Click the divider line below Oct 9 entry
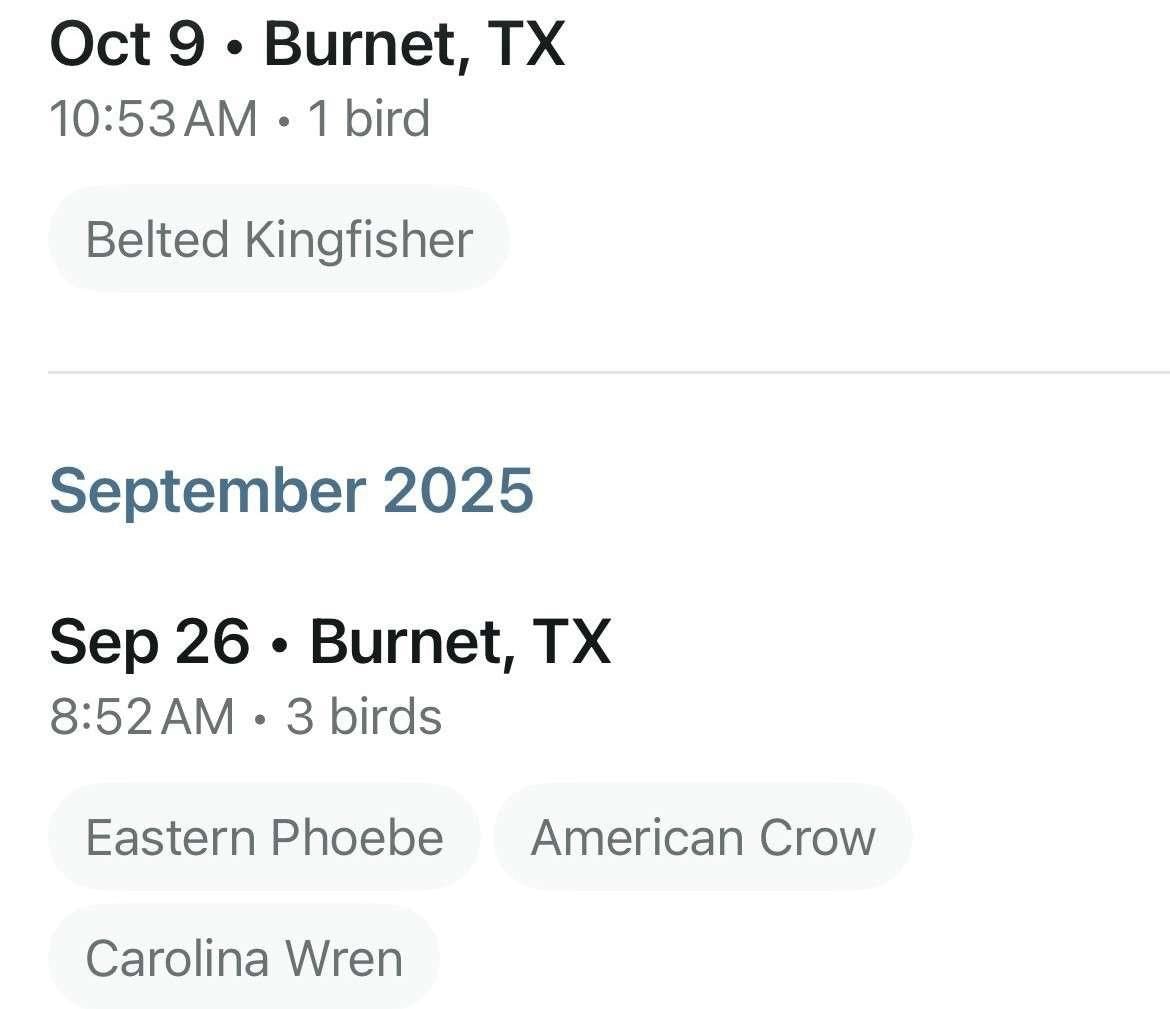 pyautogui.click(x=609, y=372)
